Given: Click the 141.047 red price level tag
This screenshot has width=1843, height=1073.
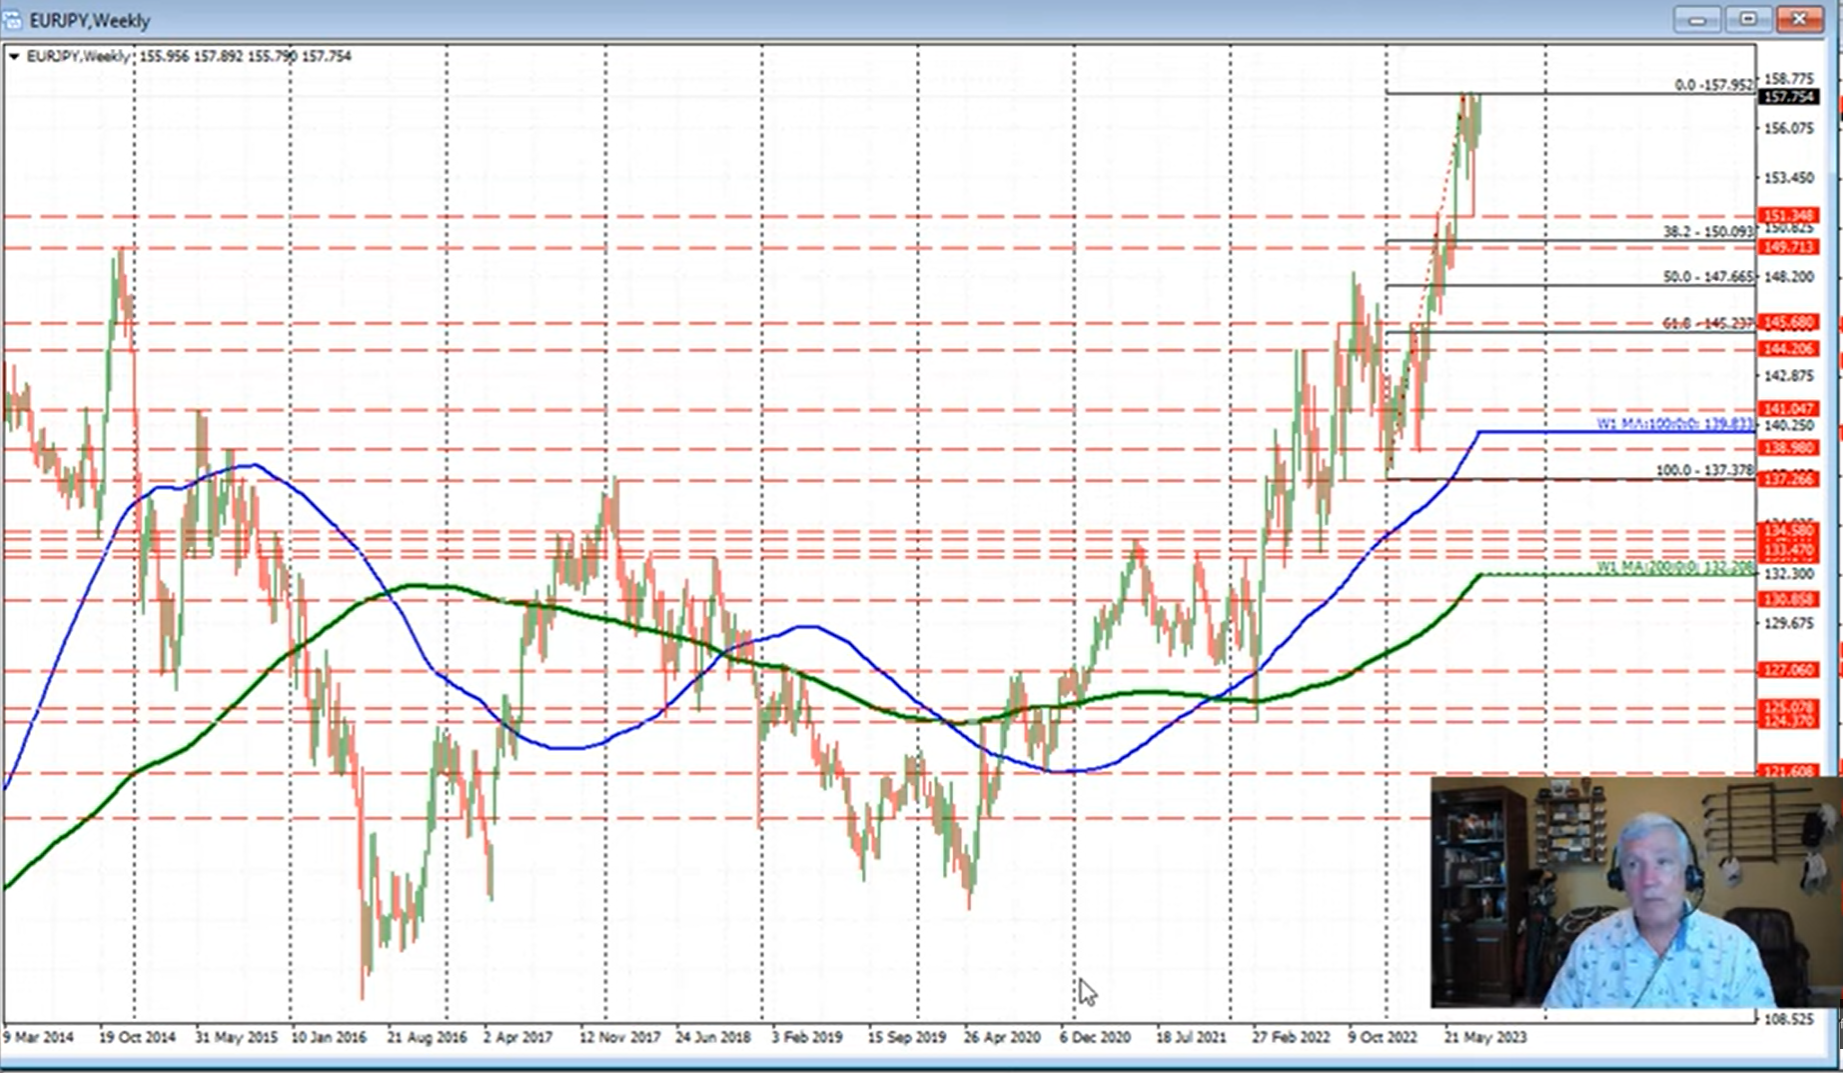Looking at the screenshot, I should [x=1788, y=409].
